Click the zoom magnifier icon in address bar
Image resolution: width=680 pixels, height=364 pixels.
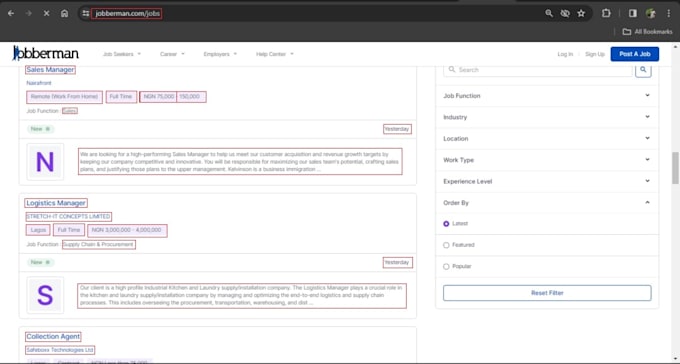[x=549, y=13]
